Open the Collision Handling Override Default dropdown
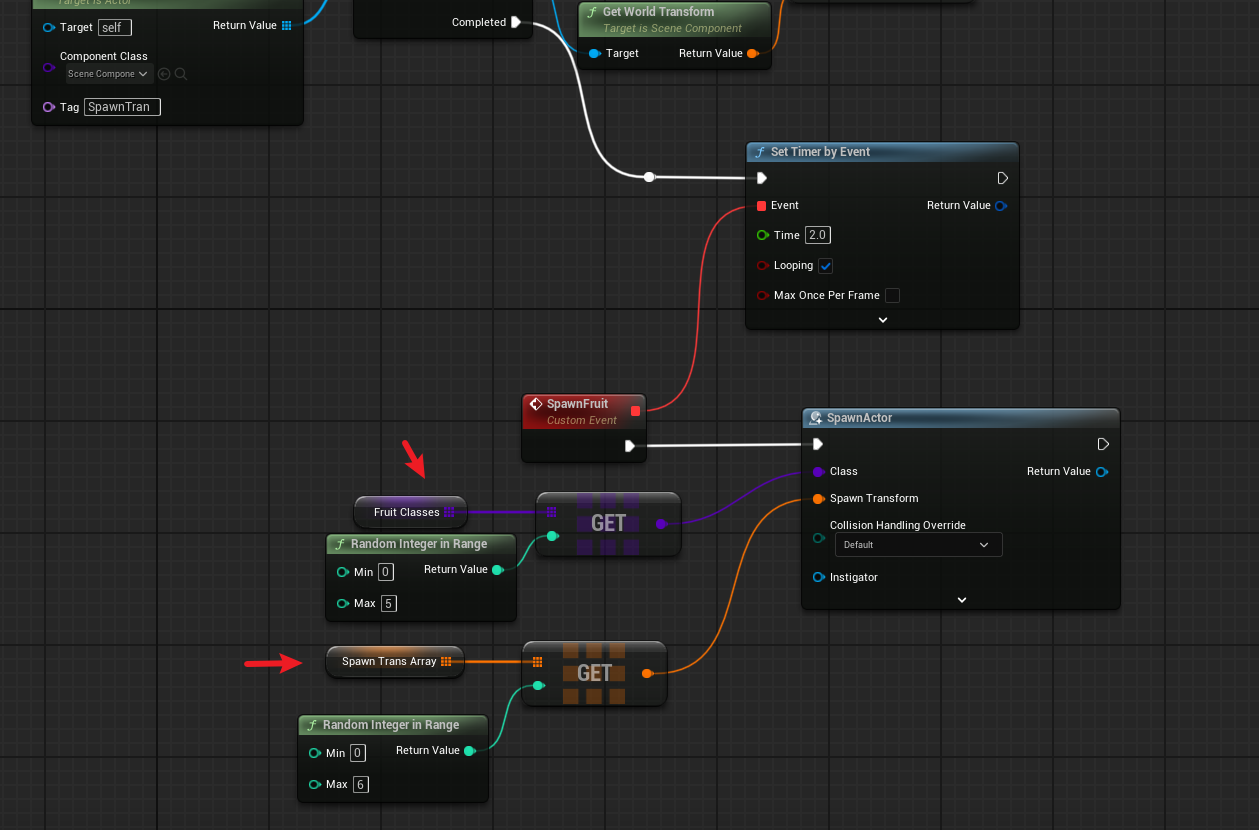1259x830 pixels. 918,545
